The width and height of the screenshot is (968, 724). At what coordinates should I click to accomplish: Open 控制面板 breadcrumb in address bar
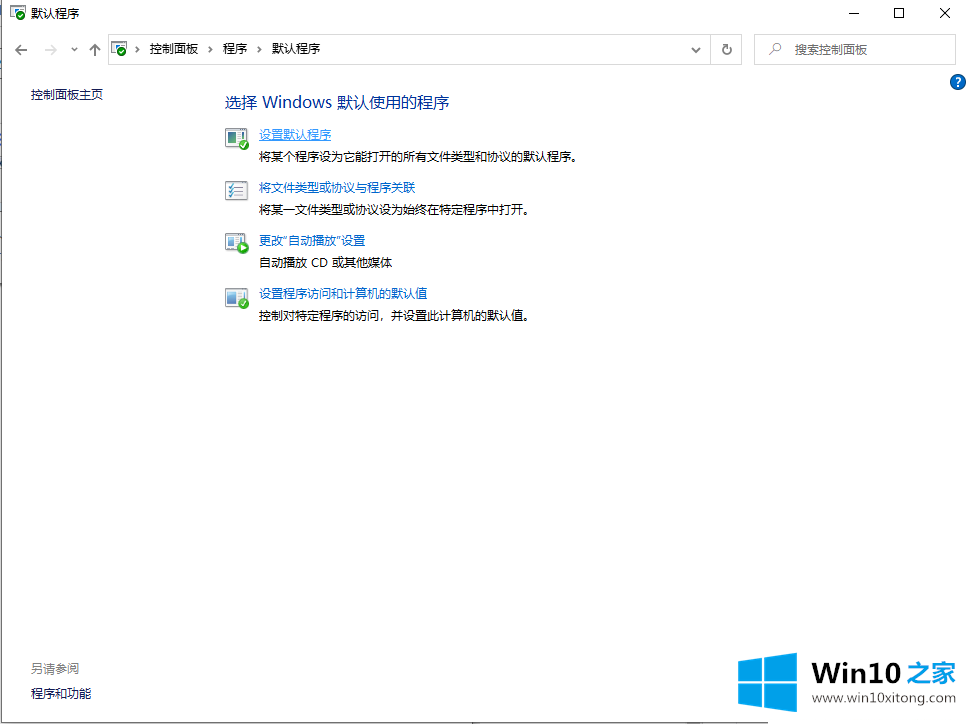pos(173,49)
